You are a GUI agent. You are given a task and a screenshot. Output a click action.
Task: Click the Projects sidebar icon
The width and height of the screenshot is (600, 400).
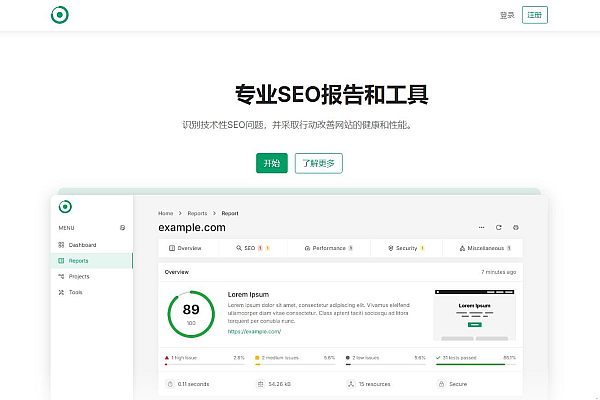(61, 276)
